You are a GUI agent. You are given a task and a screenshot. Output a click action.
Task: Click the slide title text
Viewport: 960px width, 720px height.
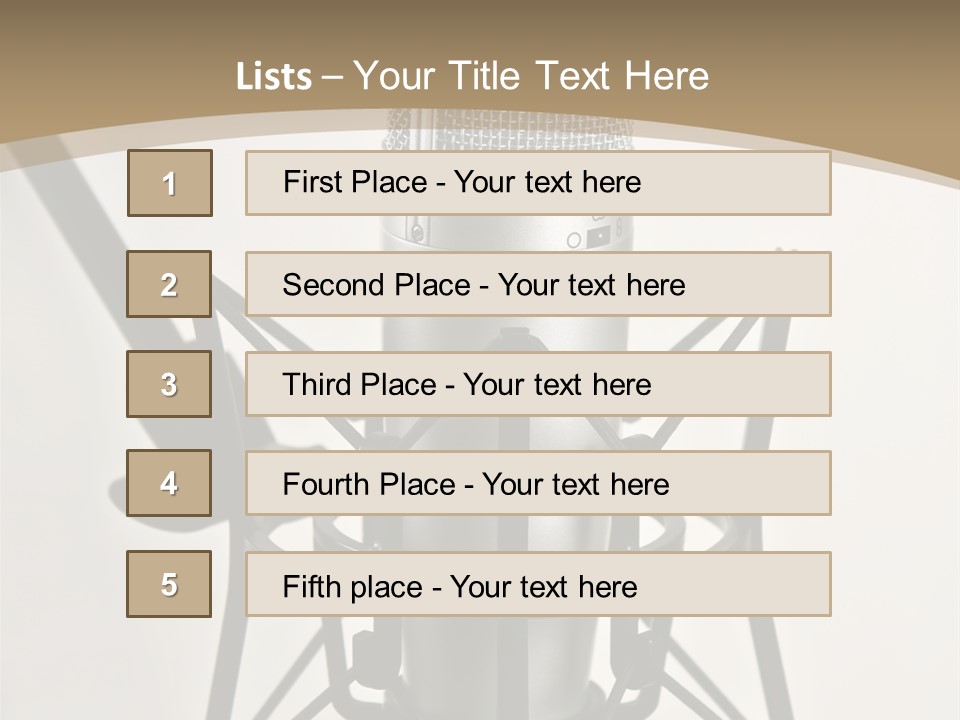(472, 76)
